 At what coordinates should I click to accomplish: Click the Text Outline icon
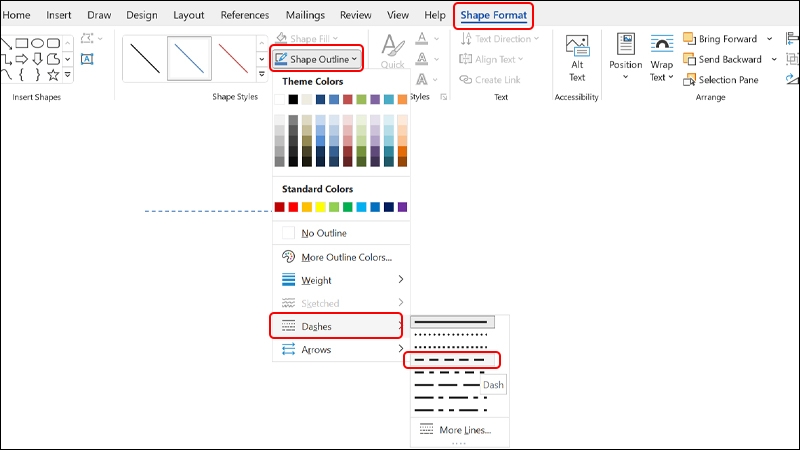422,59
